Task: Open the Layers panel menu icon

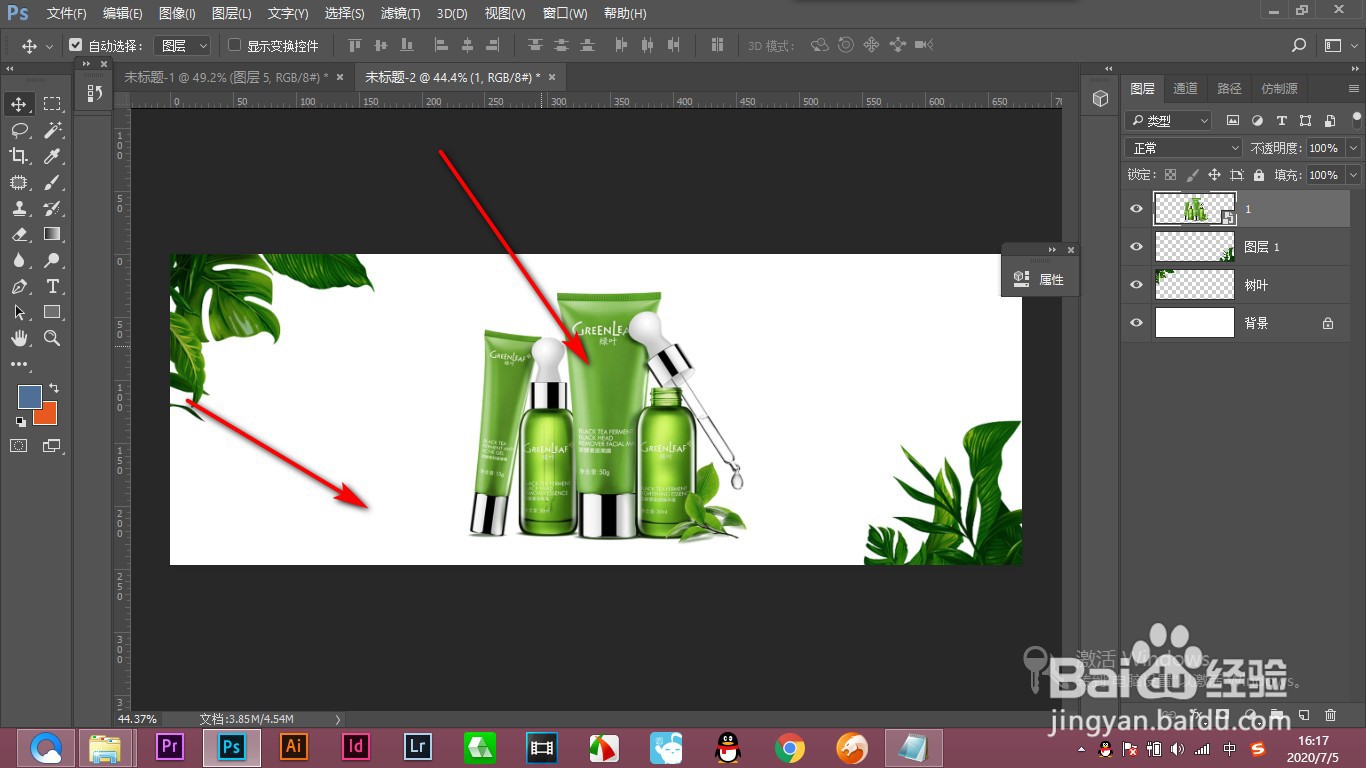Action: (x=1354, y=88)
